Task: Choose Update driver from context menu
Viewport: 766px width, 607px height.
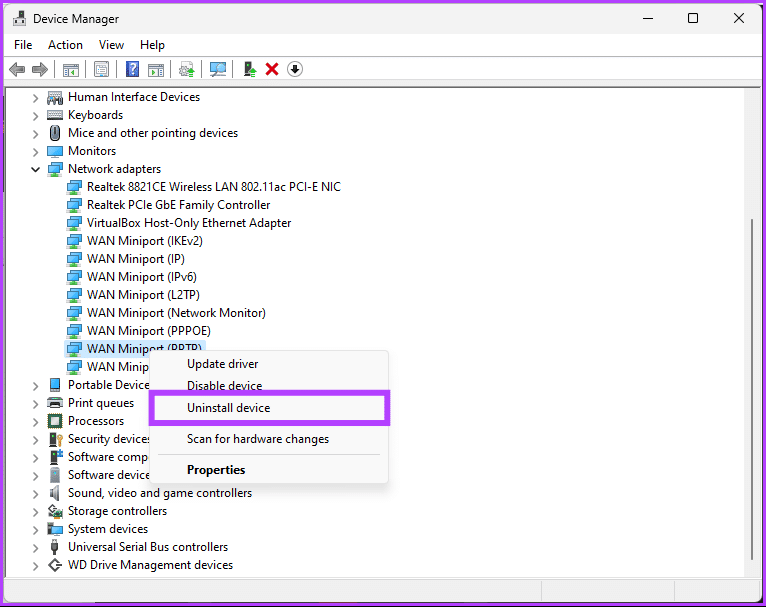Action: [x=269, y=364]
